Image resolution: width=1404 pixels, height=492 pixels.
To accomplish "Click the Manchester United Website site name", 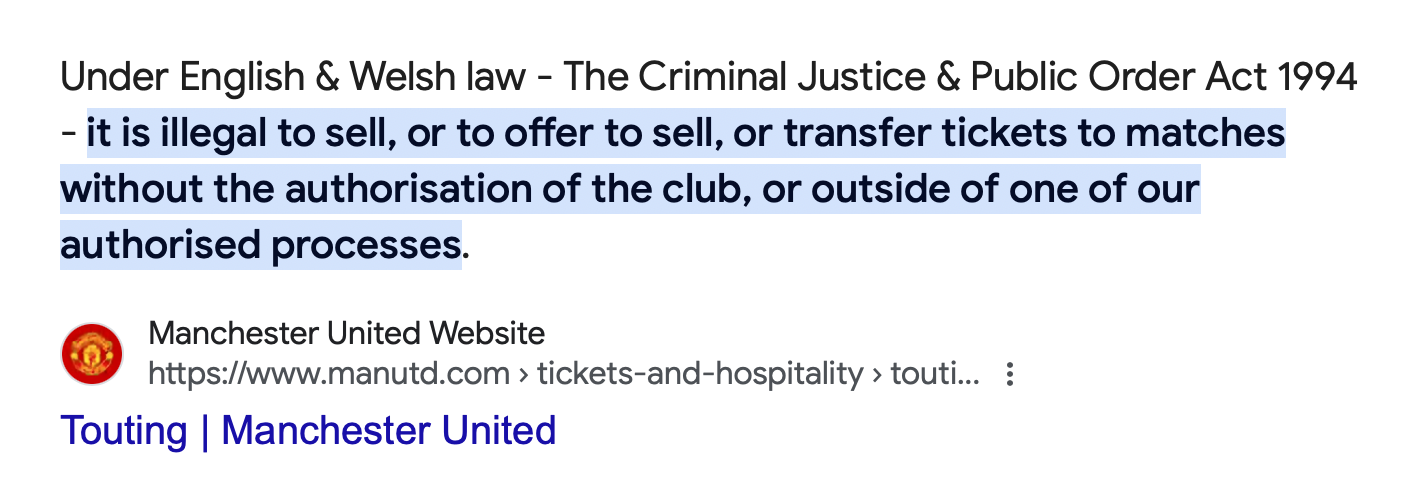I will tap(346, 333).
